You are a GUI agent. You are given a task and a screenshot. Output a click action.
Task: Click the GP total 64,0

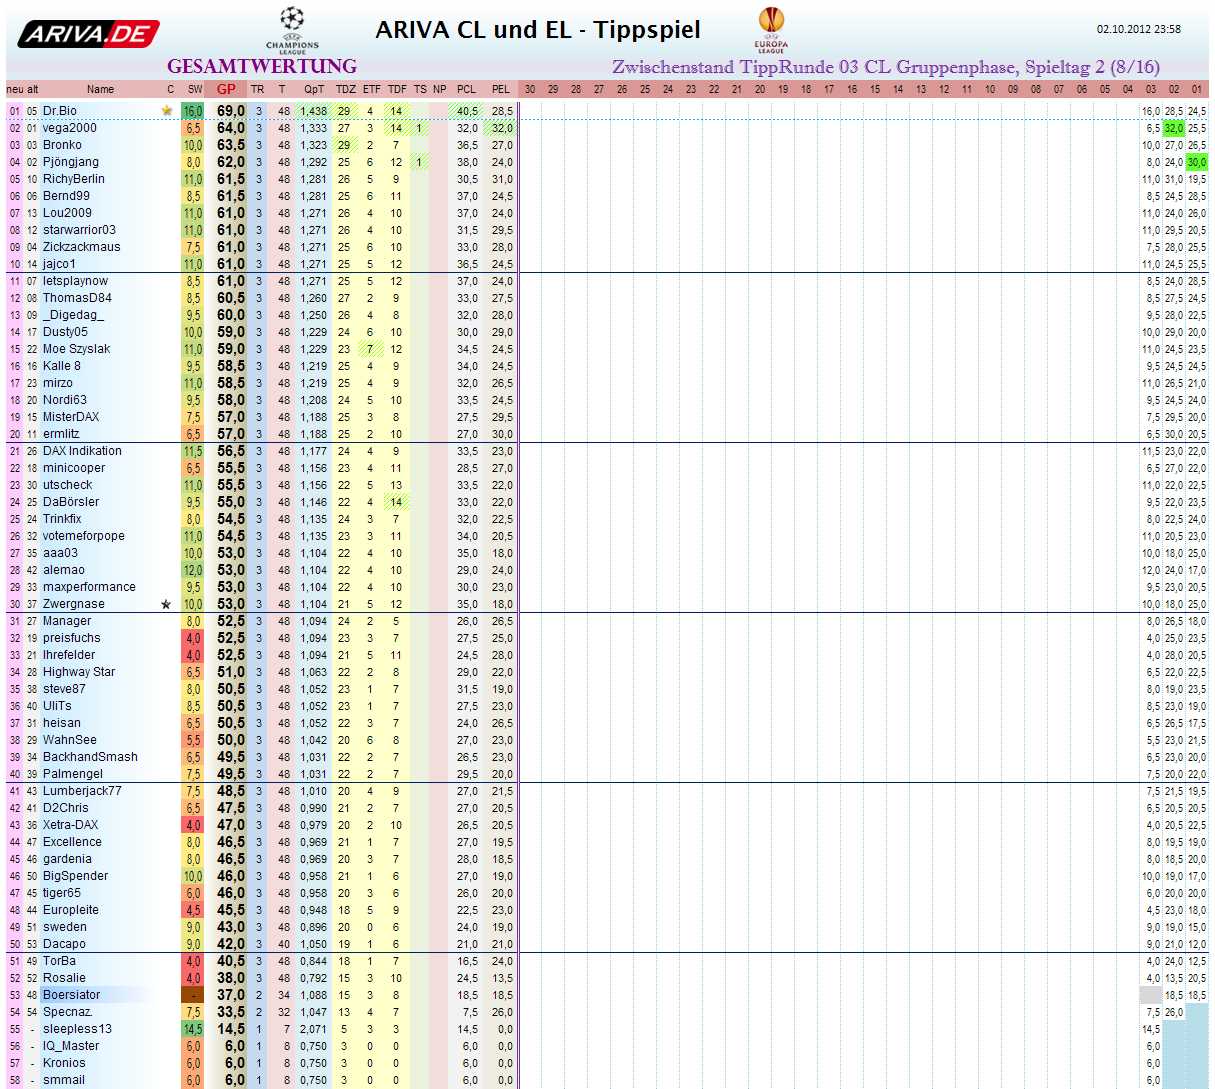(230, 128)
